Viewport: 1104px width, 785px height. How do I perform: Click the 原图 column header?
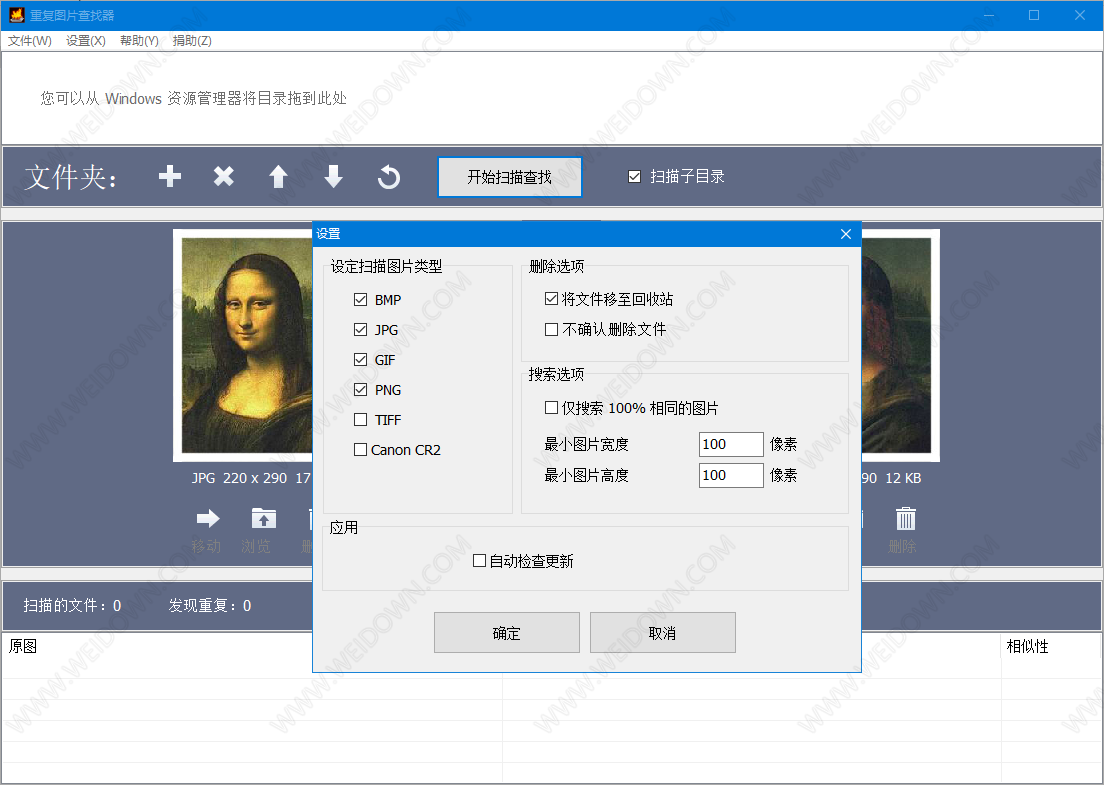23,646
